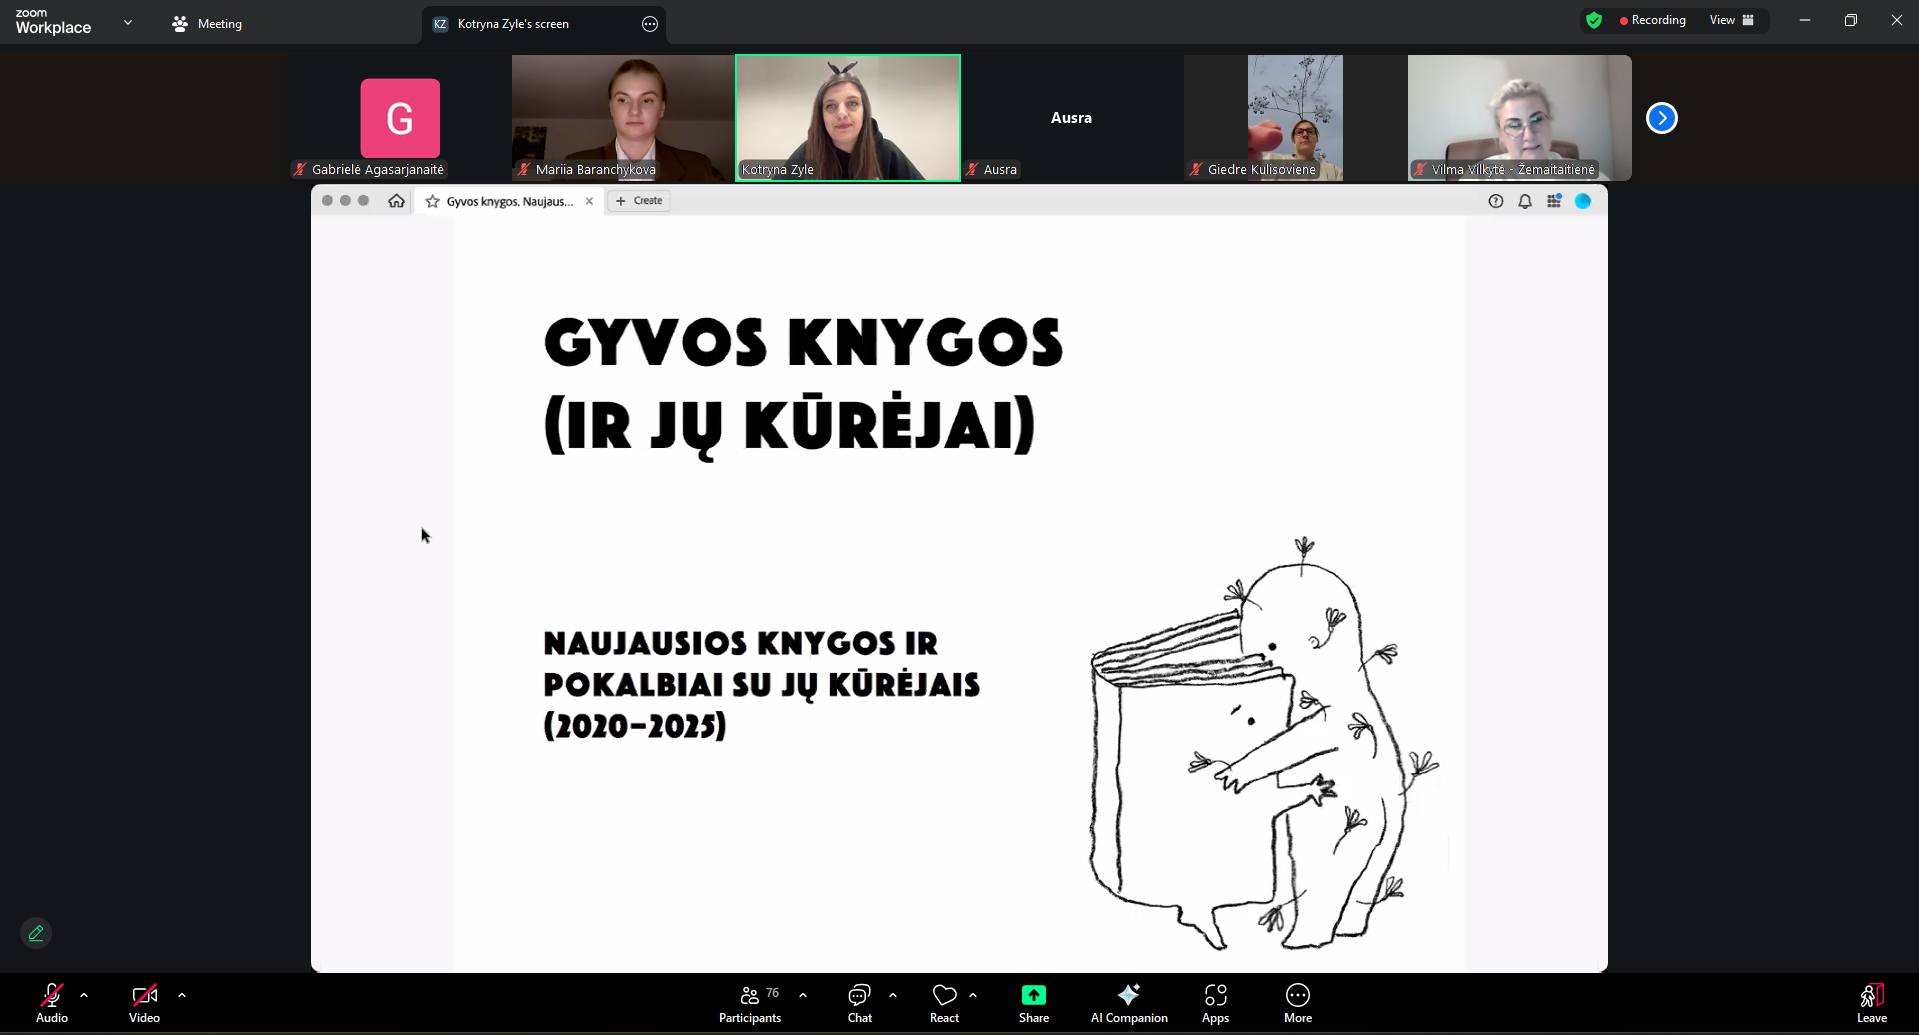Screen dimensions: 1919x1035
Task: Leave the meeting
Action: pos(1871,1003)
